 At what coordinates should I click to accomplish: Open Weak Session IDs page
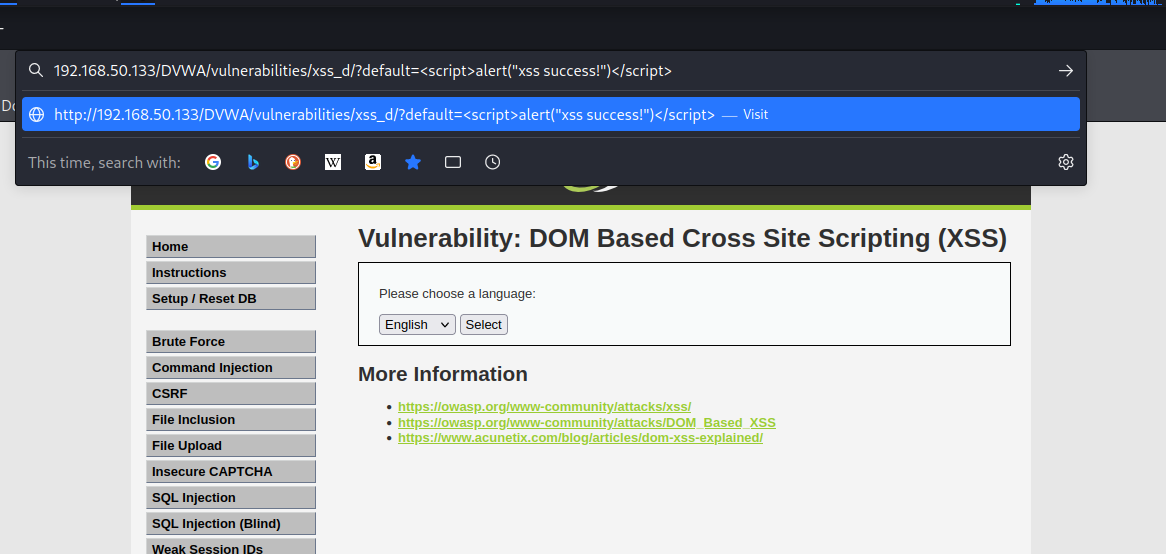coord(231,548)
